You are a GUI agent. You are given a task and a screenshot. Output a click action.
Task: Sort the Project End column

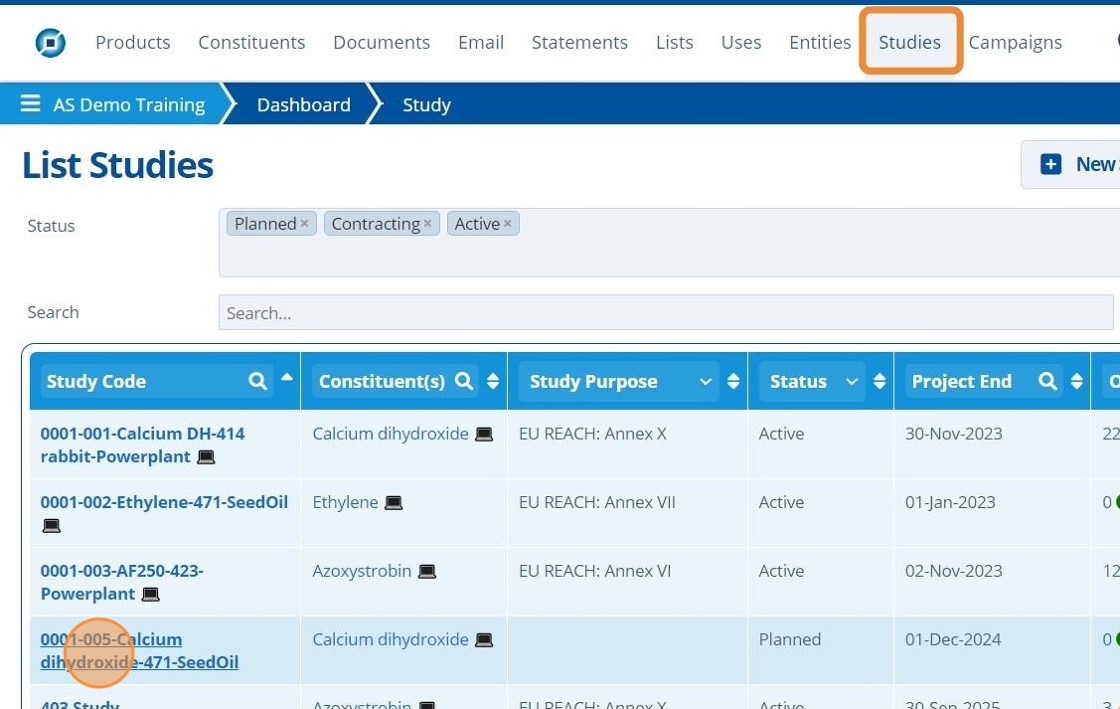[1076, 381]
